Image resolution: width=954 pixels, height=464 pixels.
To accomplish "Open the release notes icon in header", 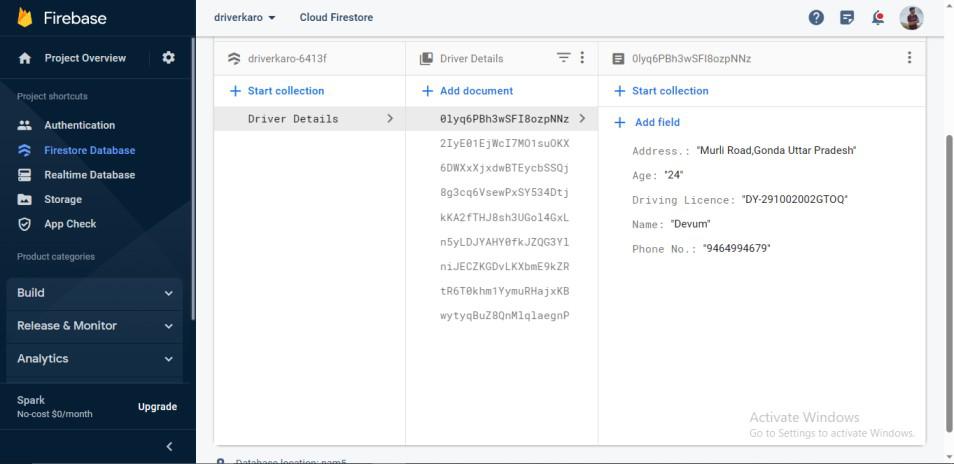I will tap(847, 17).
